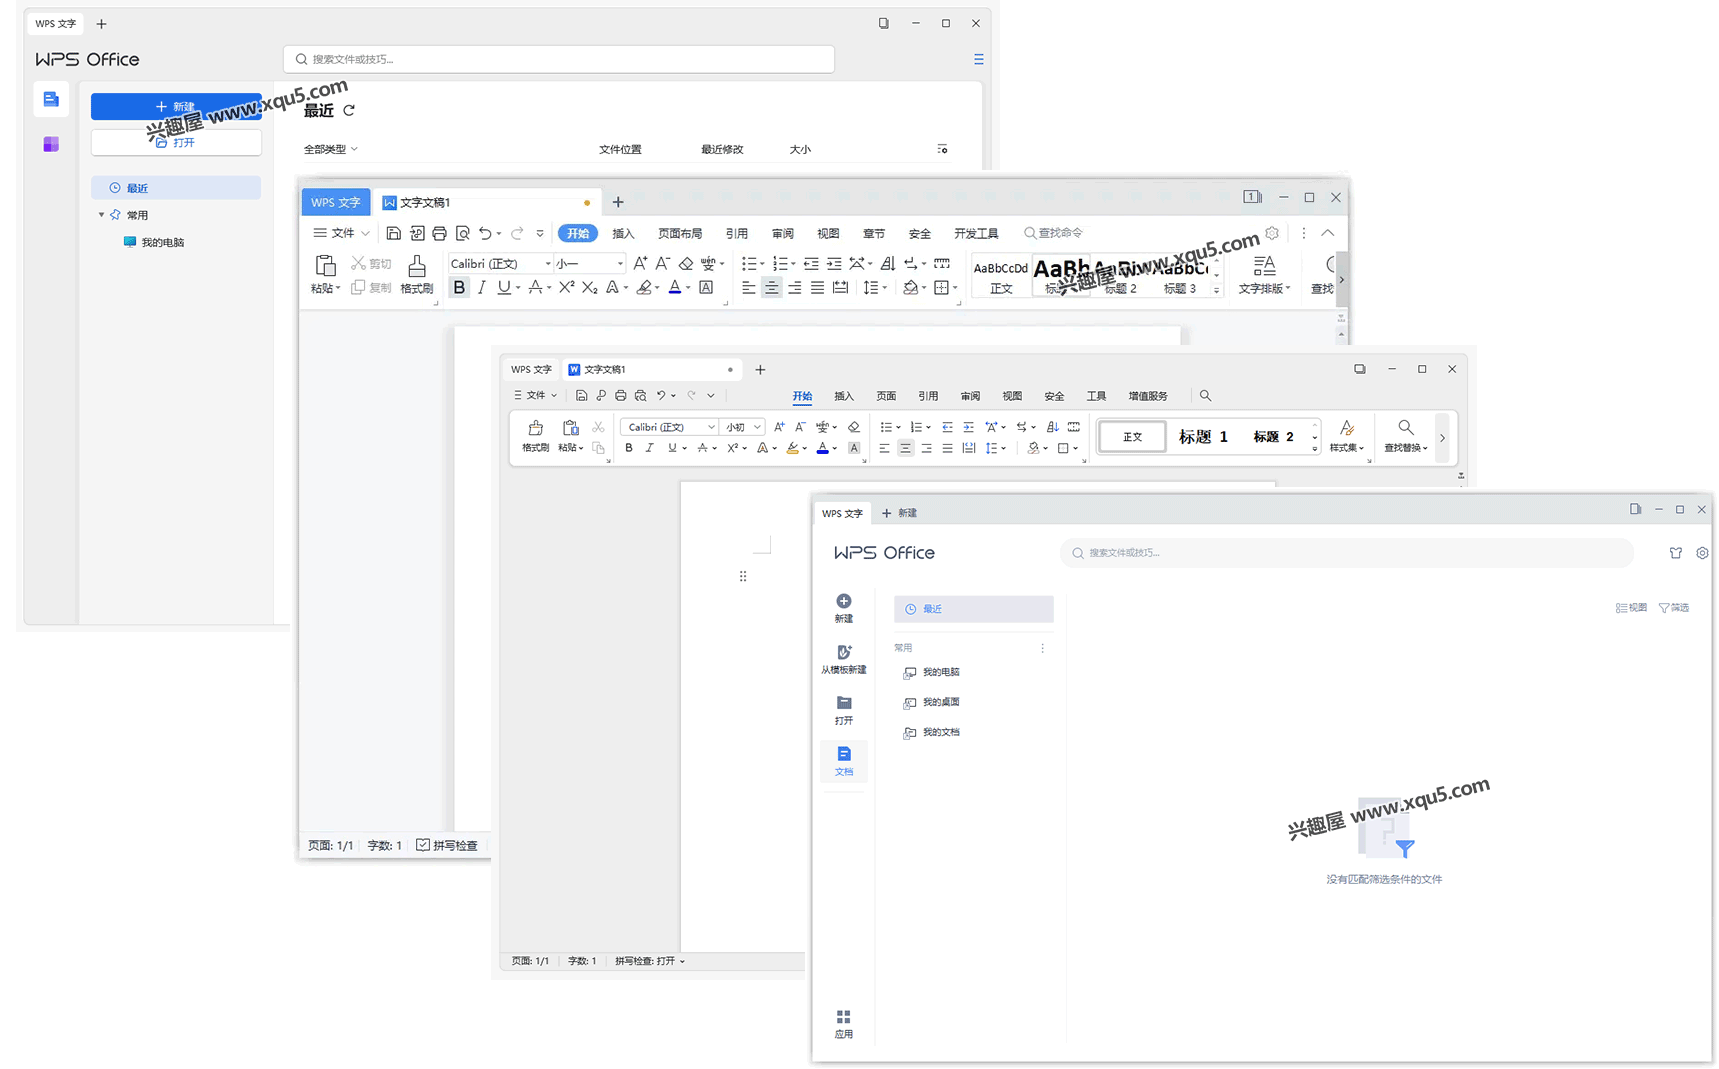Click the skin t-shirt icon in front window
This screenshot has width=1719, height=1069.
pyautogui.click(x=1676, y=553)
